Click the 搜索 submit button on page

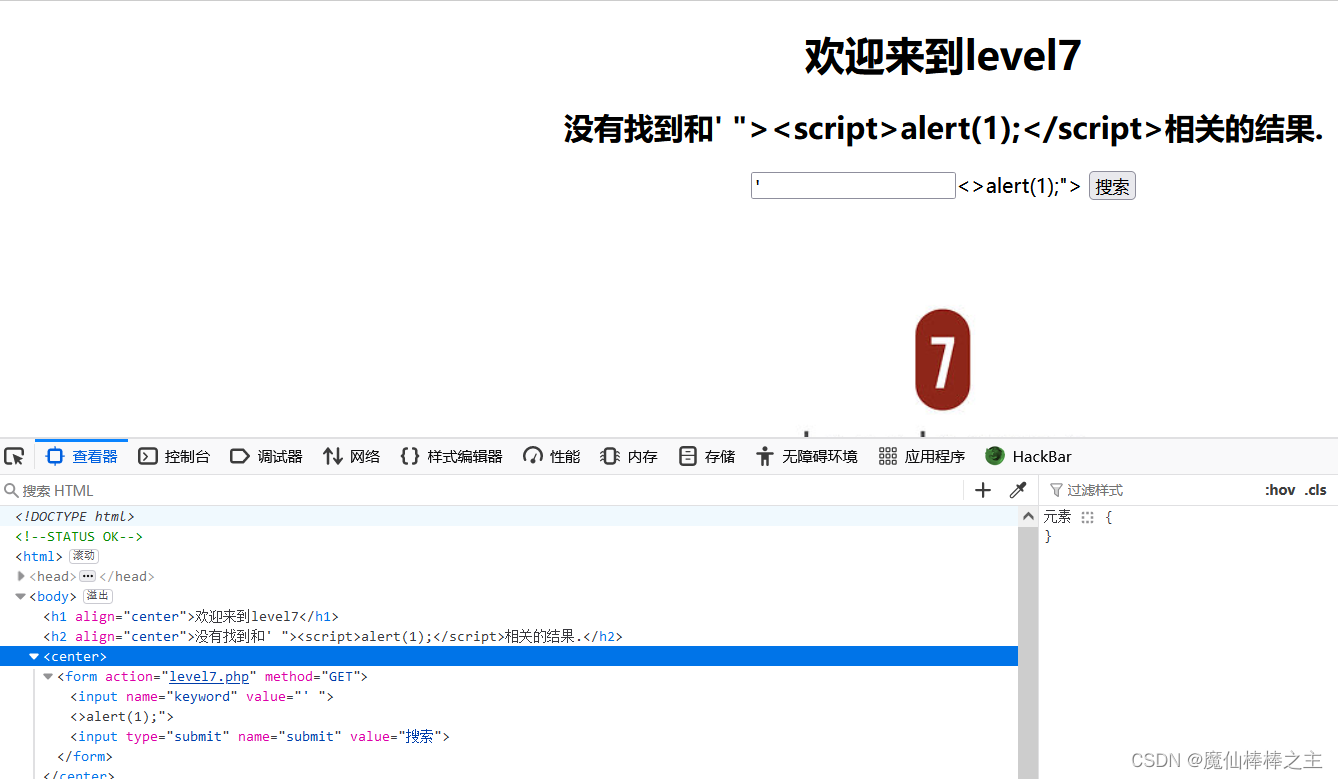pyautogui.click(x=1112, y=186)
